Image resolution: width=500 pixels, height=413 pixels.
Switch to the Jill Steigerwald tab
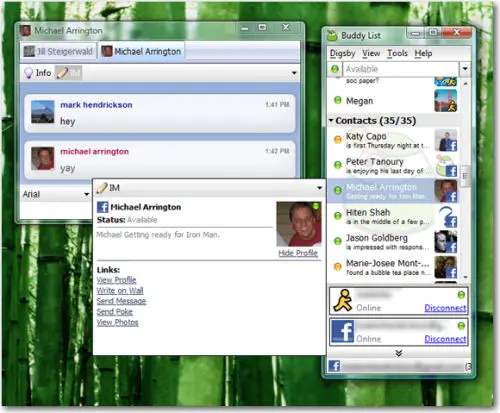(x=58, y=51)
